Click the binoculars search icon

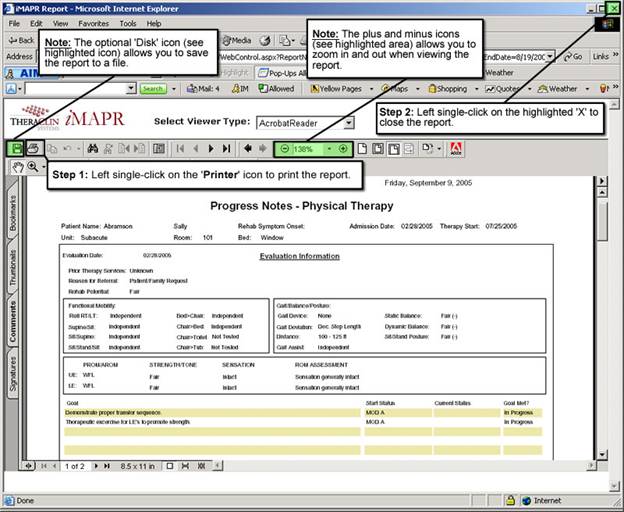[93, 148]
